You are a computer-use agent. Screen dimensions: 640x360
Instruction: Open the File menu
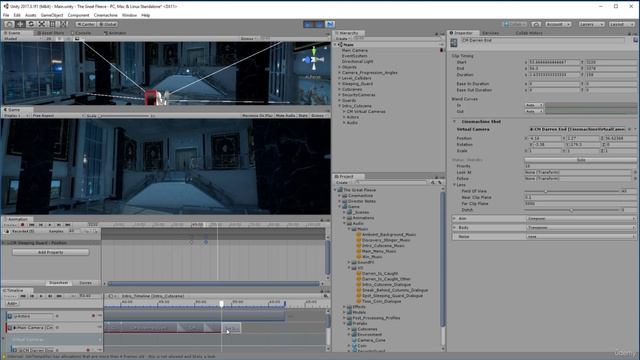[x=6, y=15]
